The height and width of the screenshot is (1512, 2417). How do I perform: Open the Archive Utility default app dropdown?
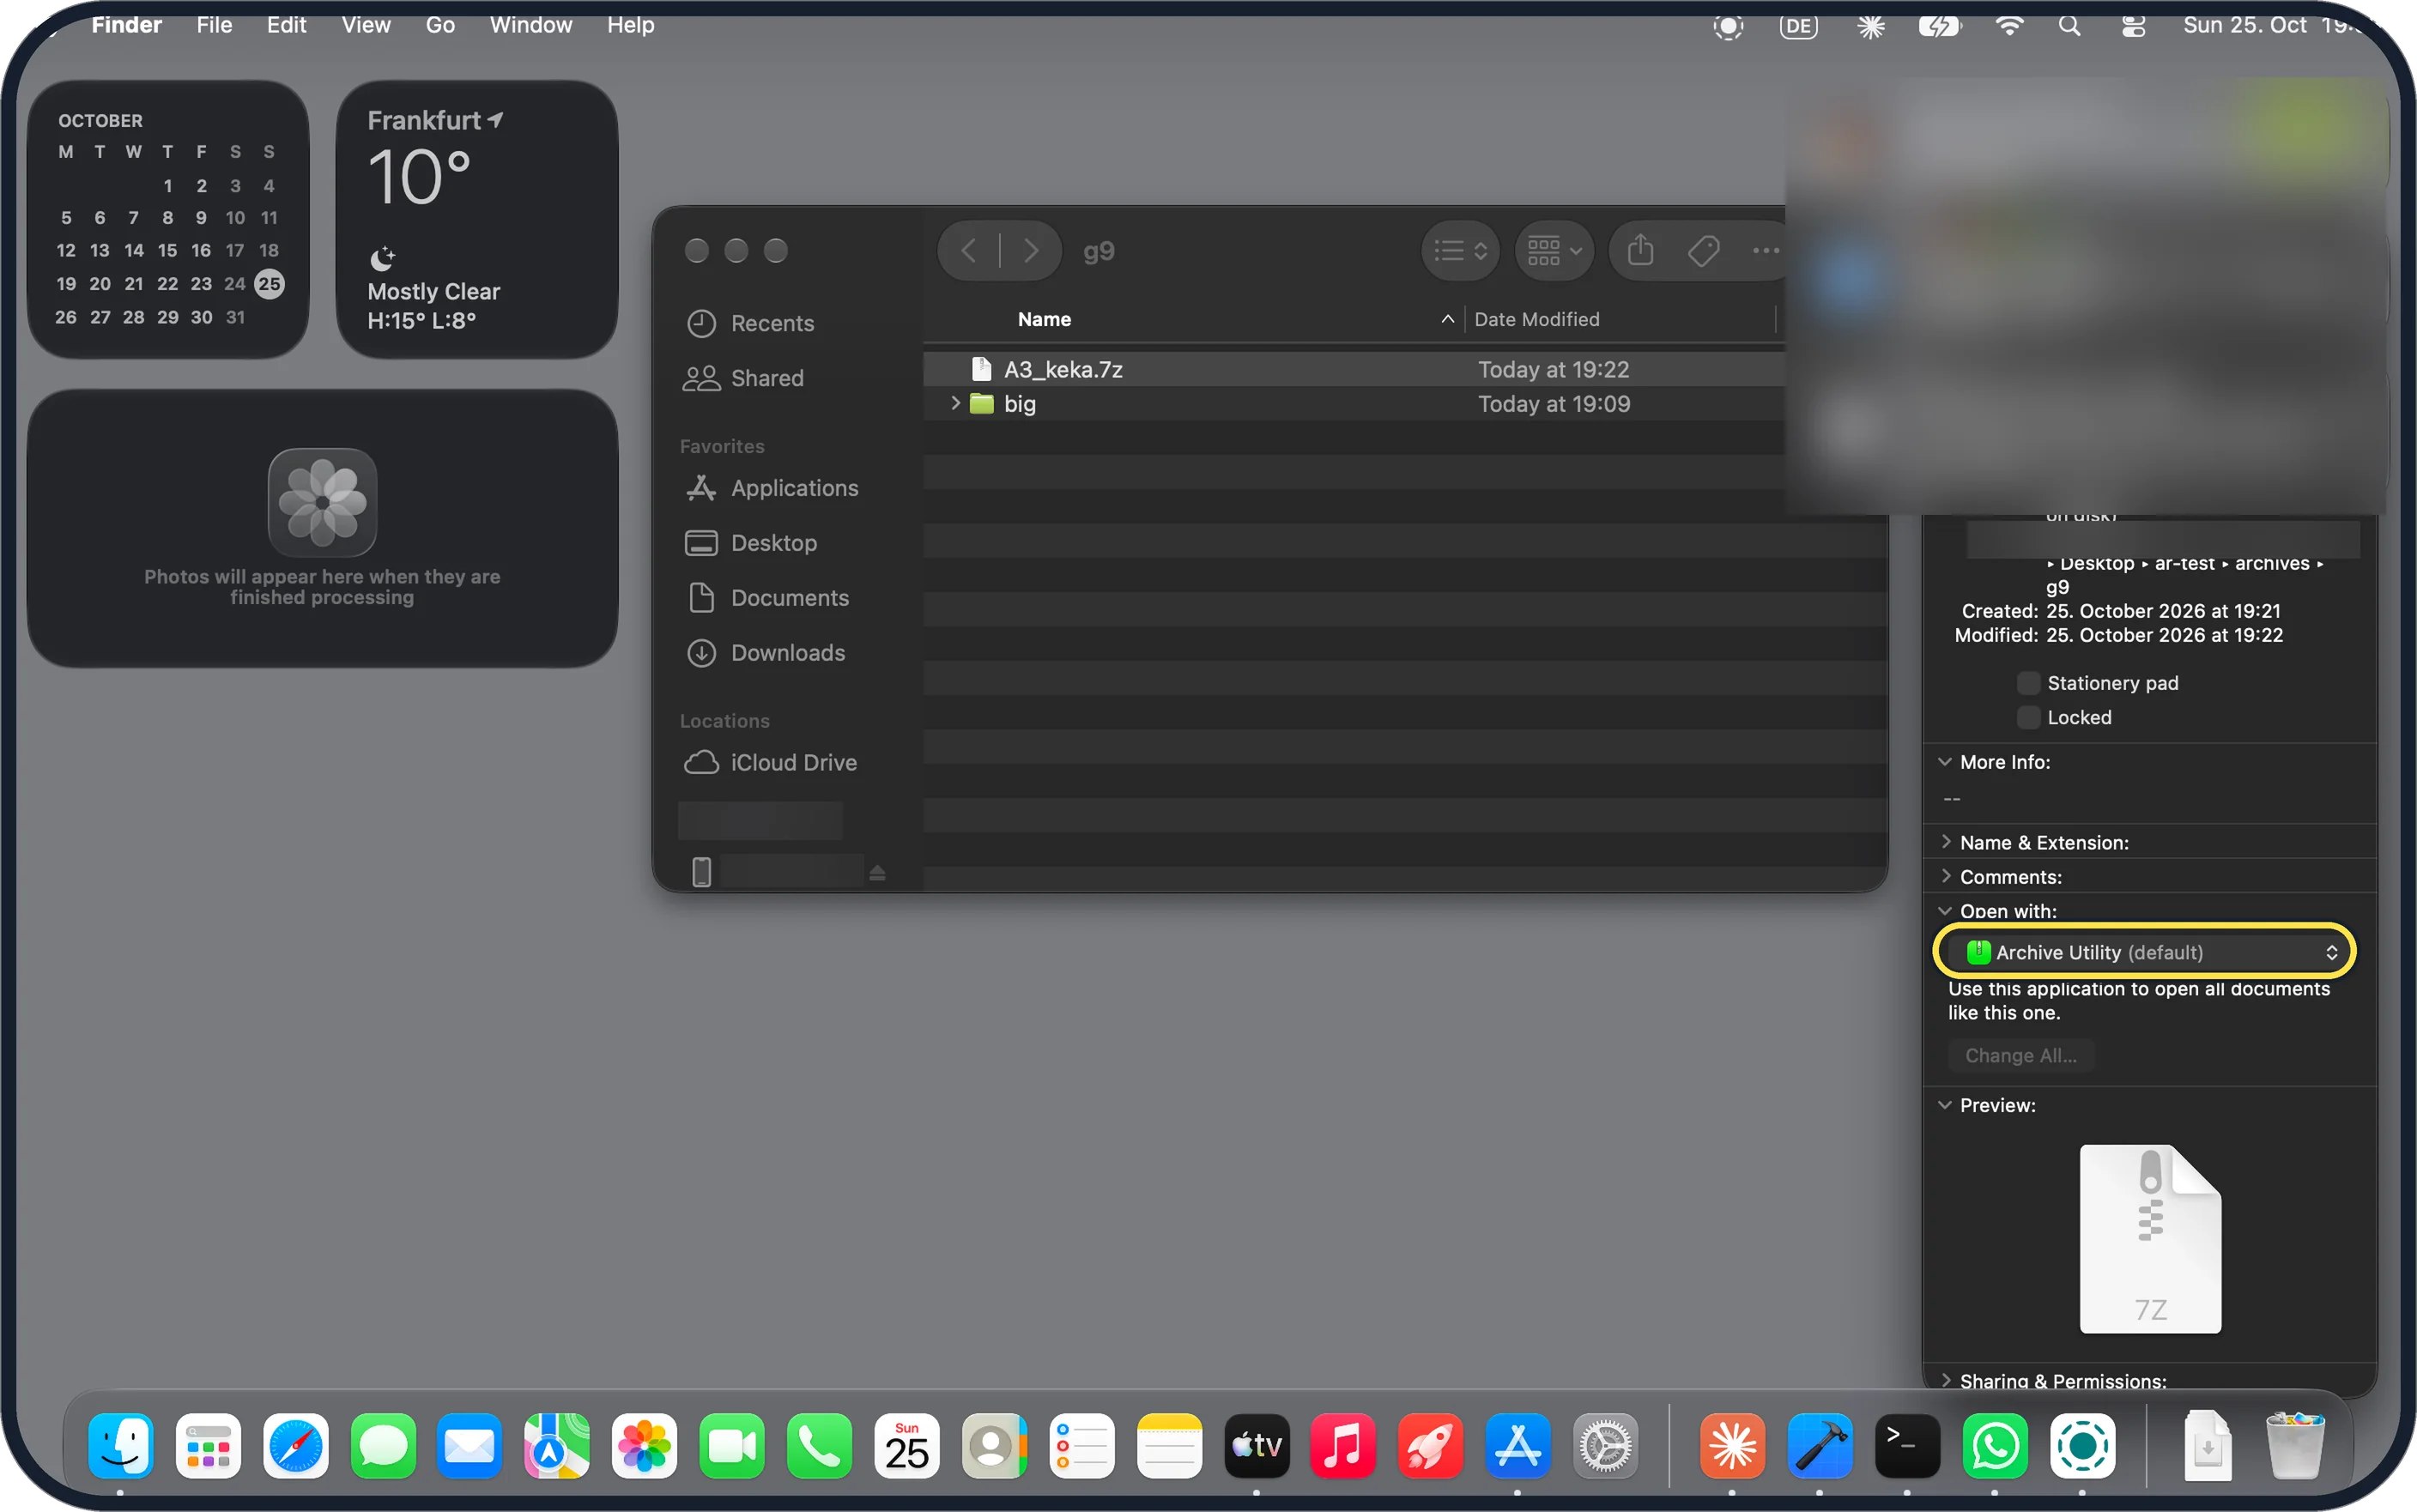2145,952
